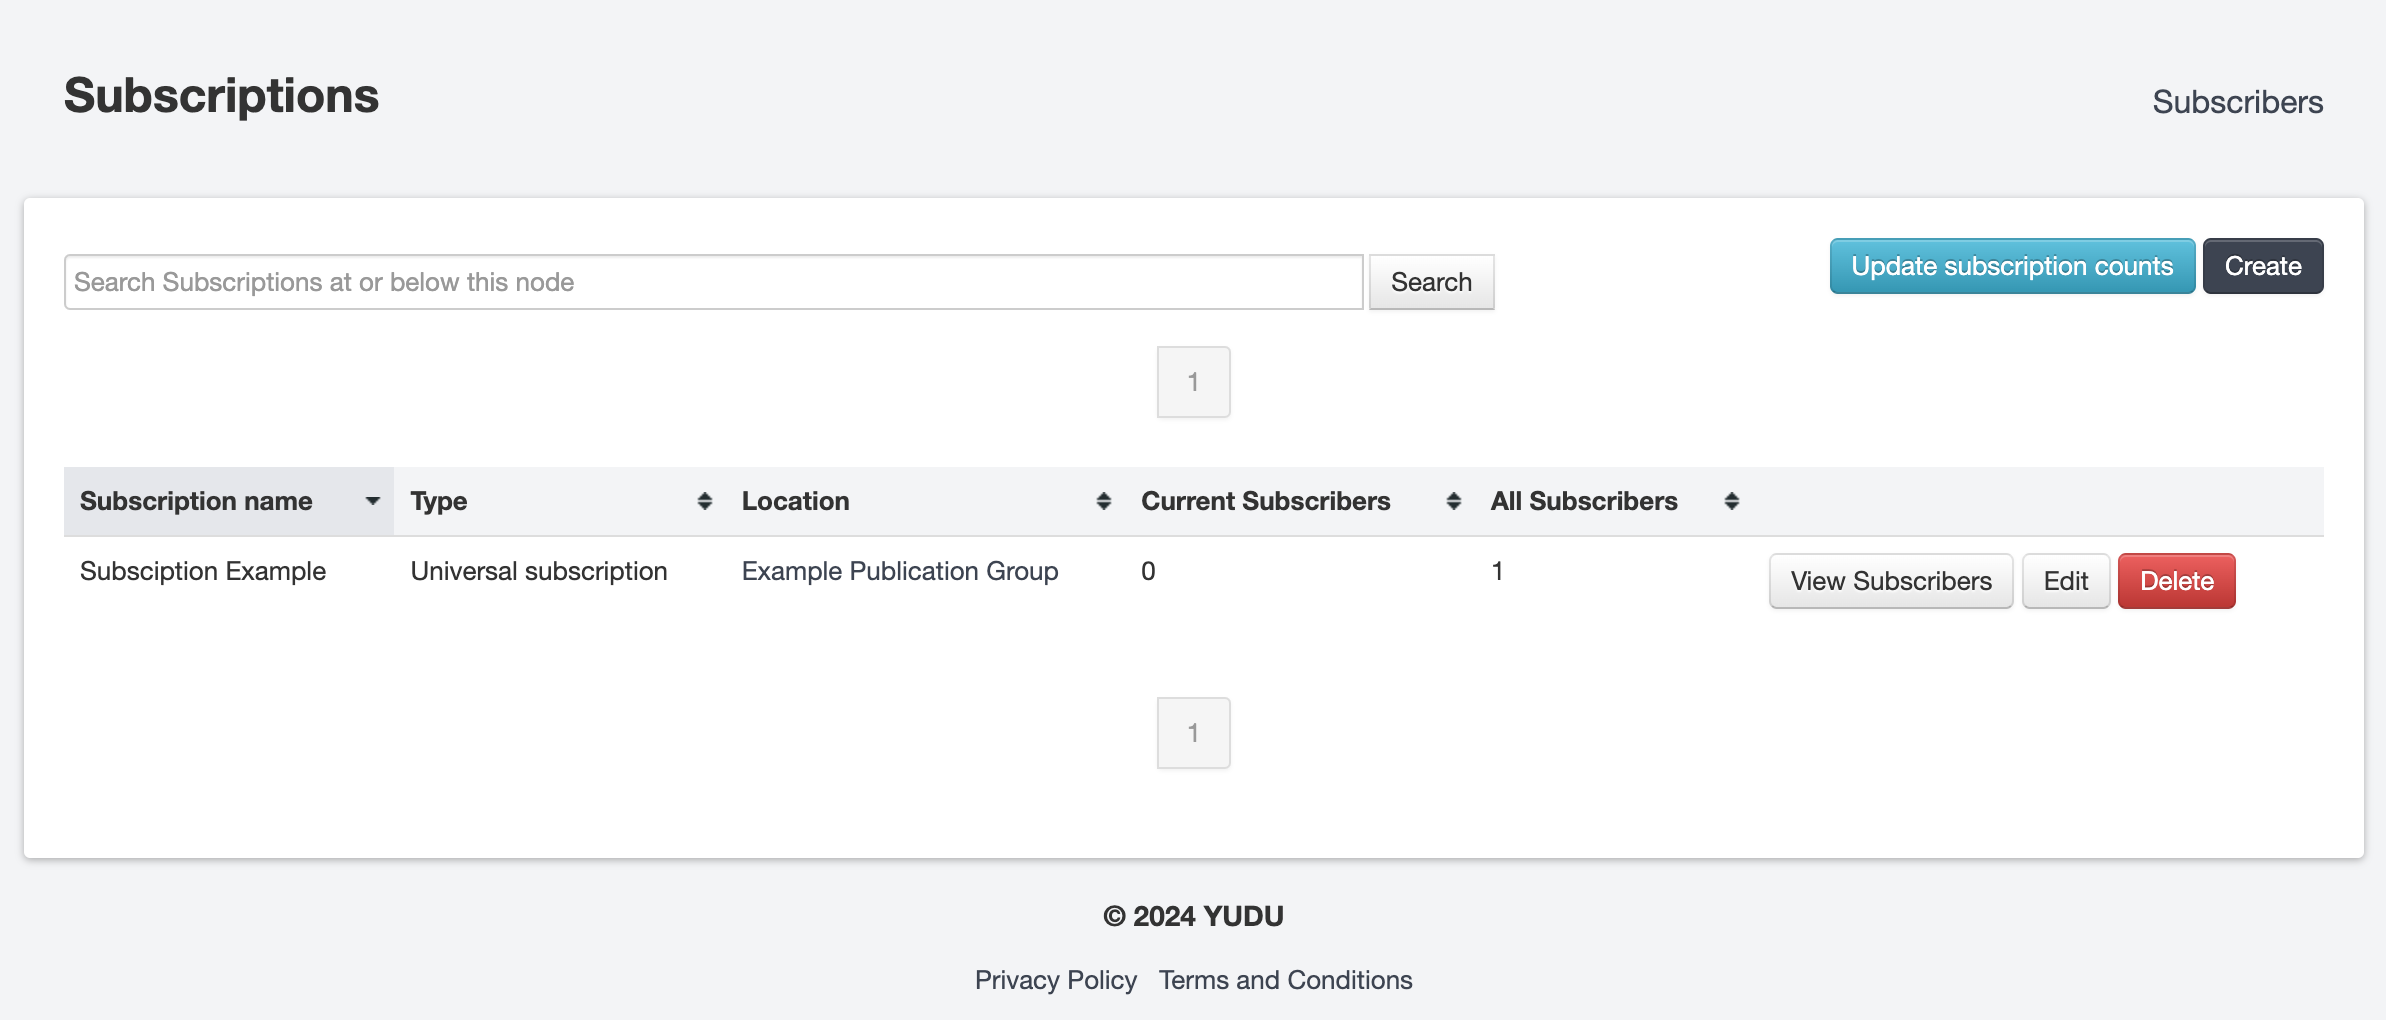Select page 1 in bottom pagination
The height and width of the screenshot is (1020, 2386).
pos(1193,733)
